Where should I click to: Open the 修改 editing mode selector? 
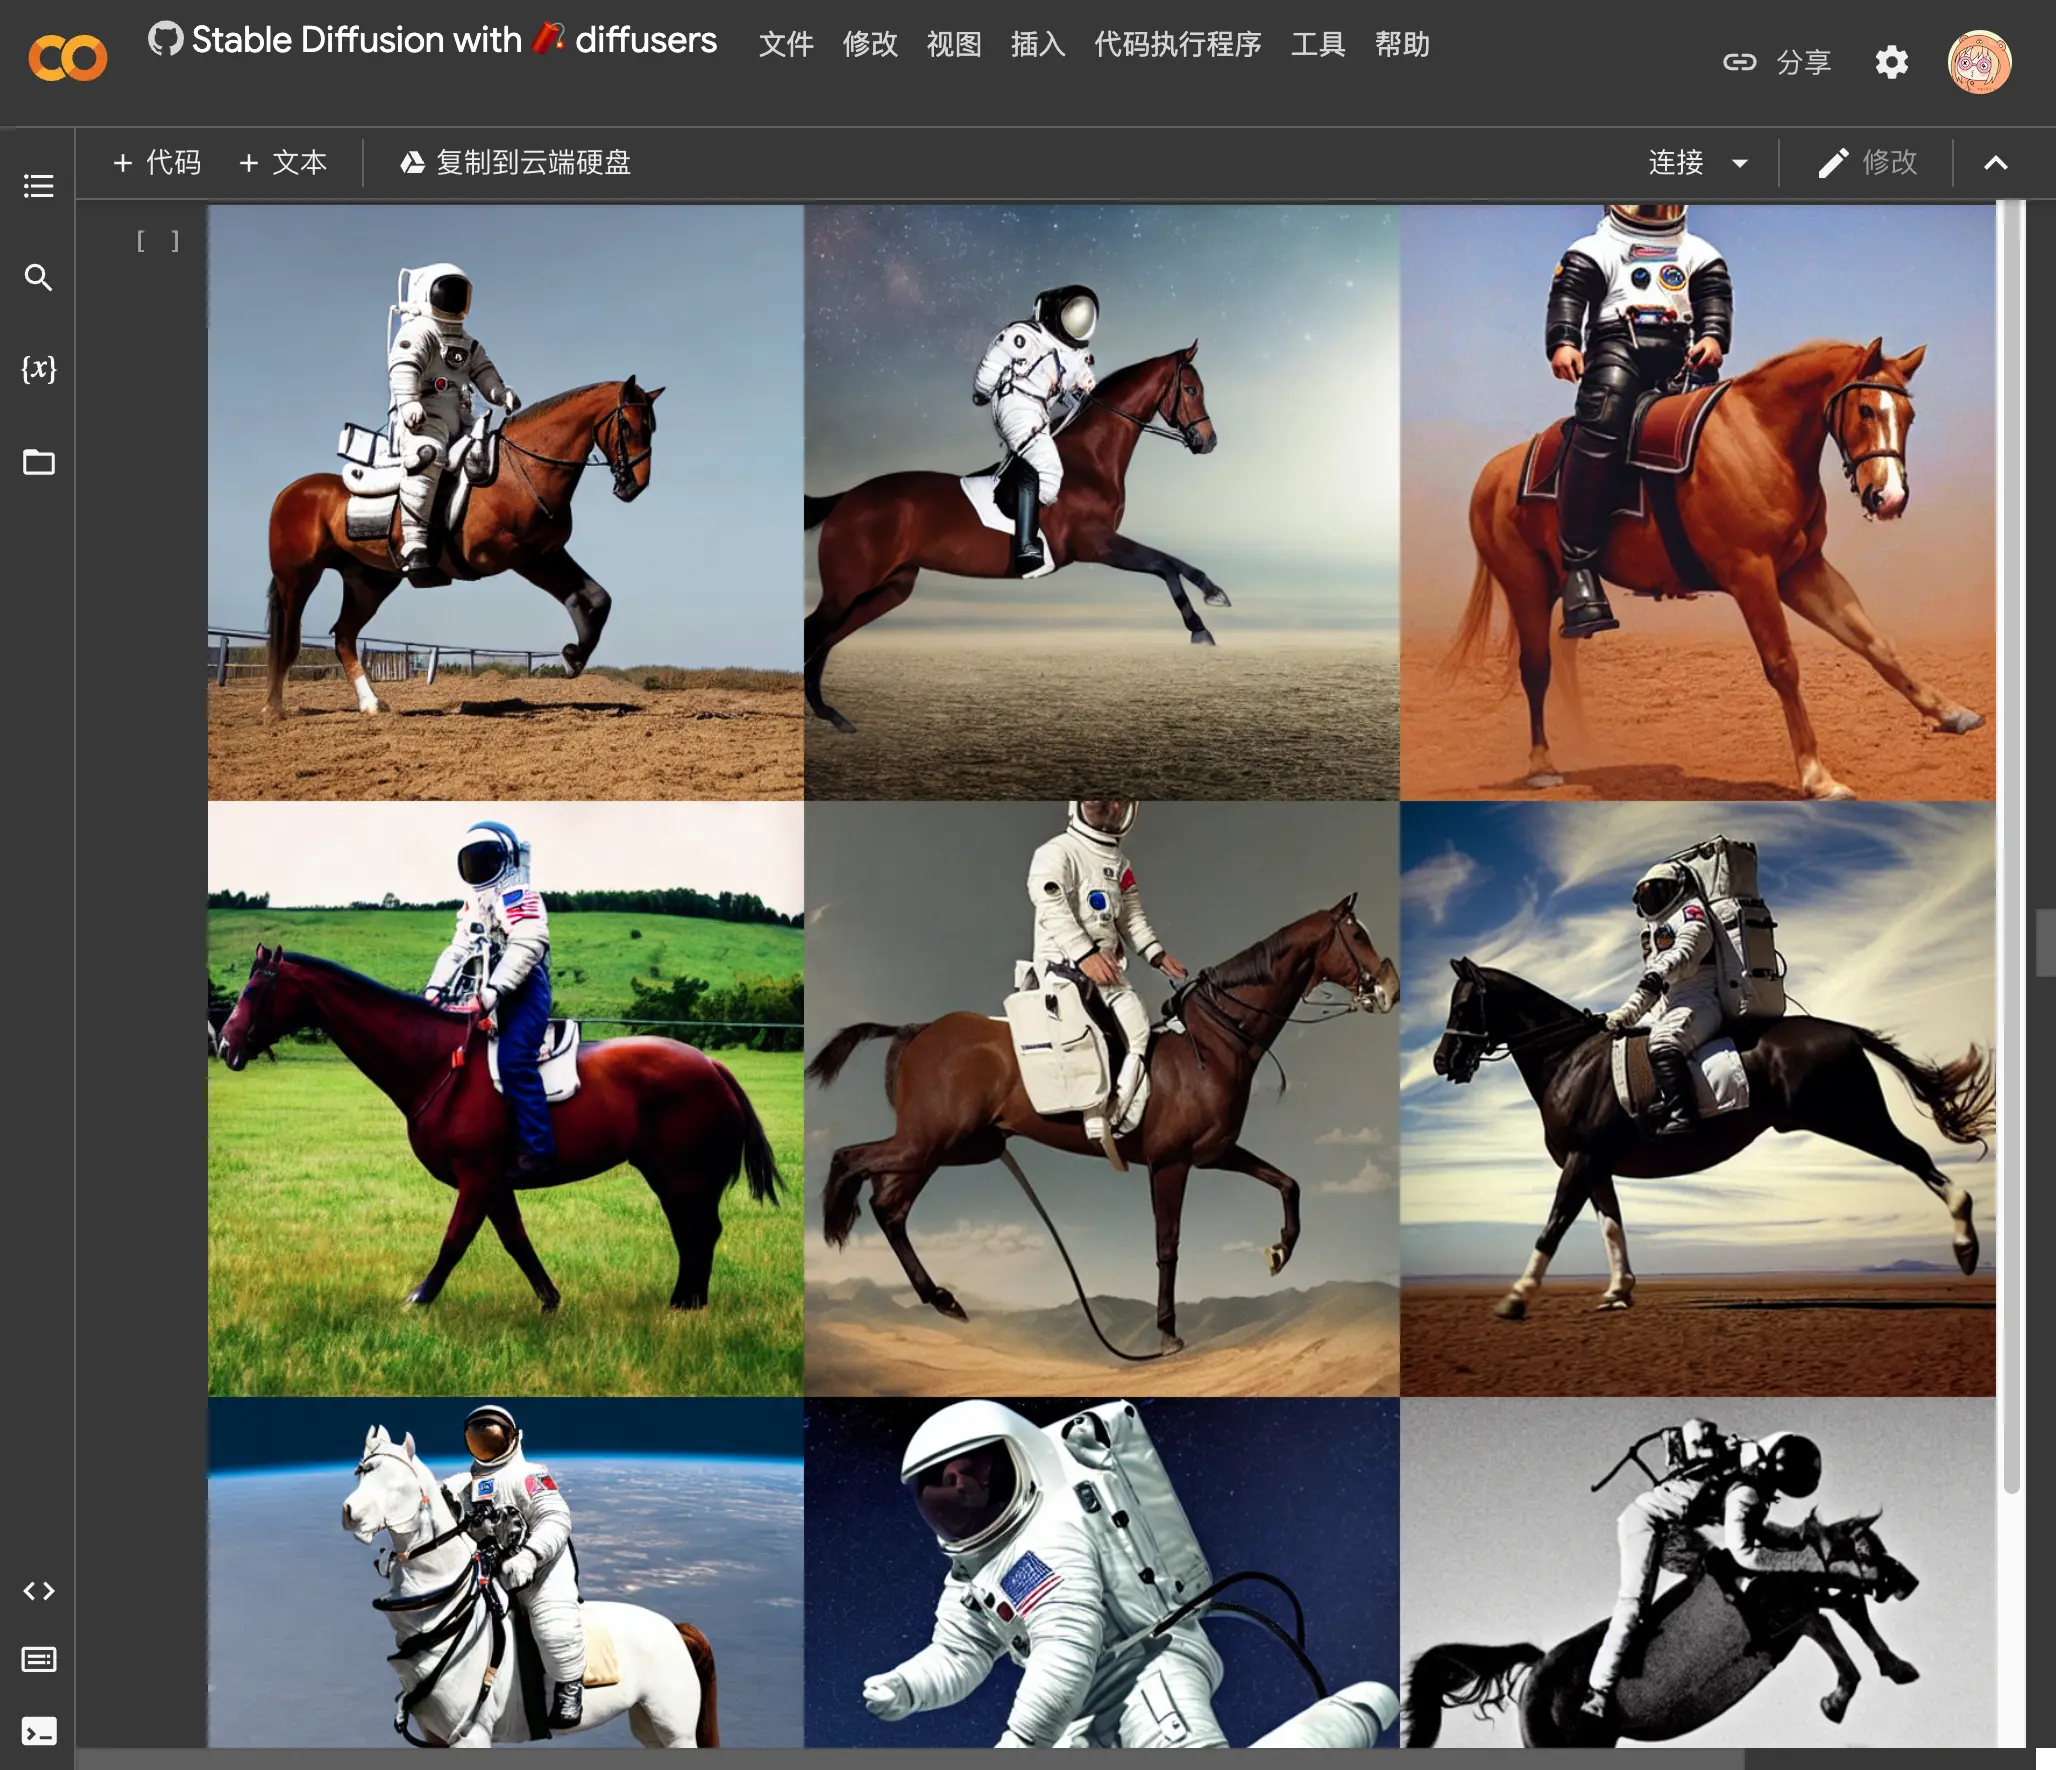click(x=1868, y=163)
